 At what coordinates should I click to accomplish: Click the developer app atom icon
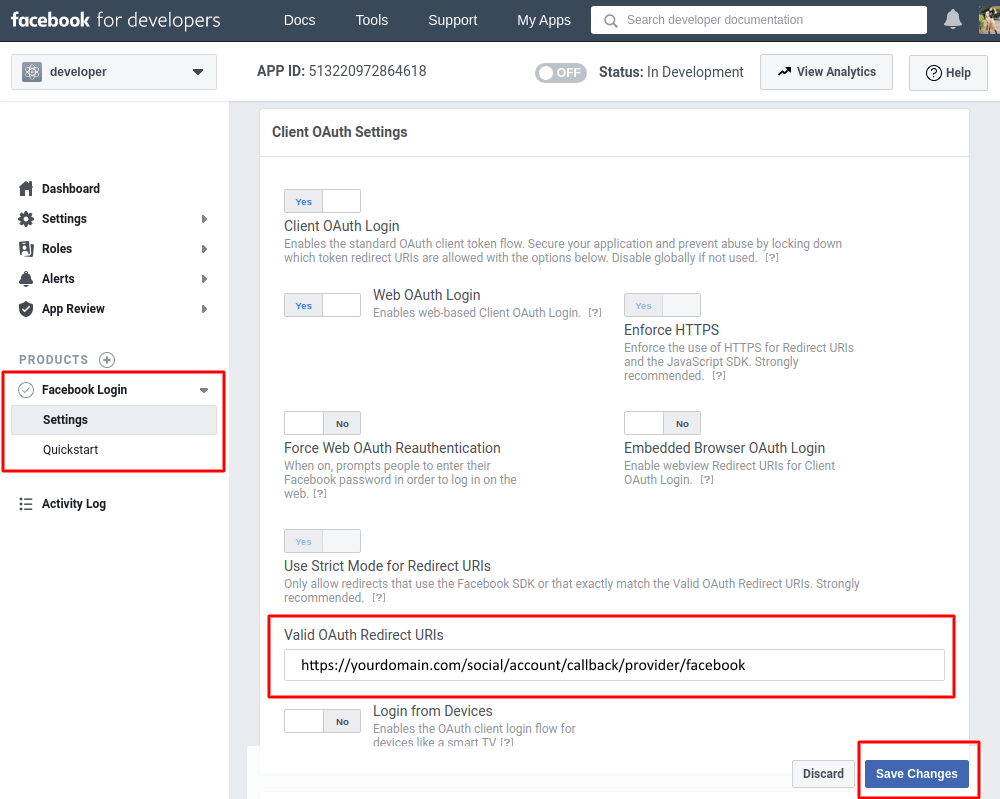pyautogui.click(x=32, y=71)
